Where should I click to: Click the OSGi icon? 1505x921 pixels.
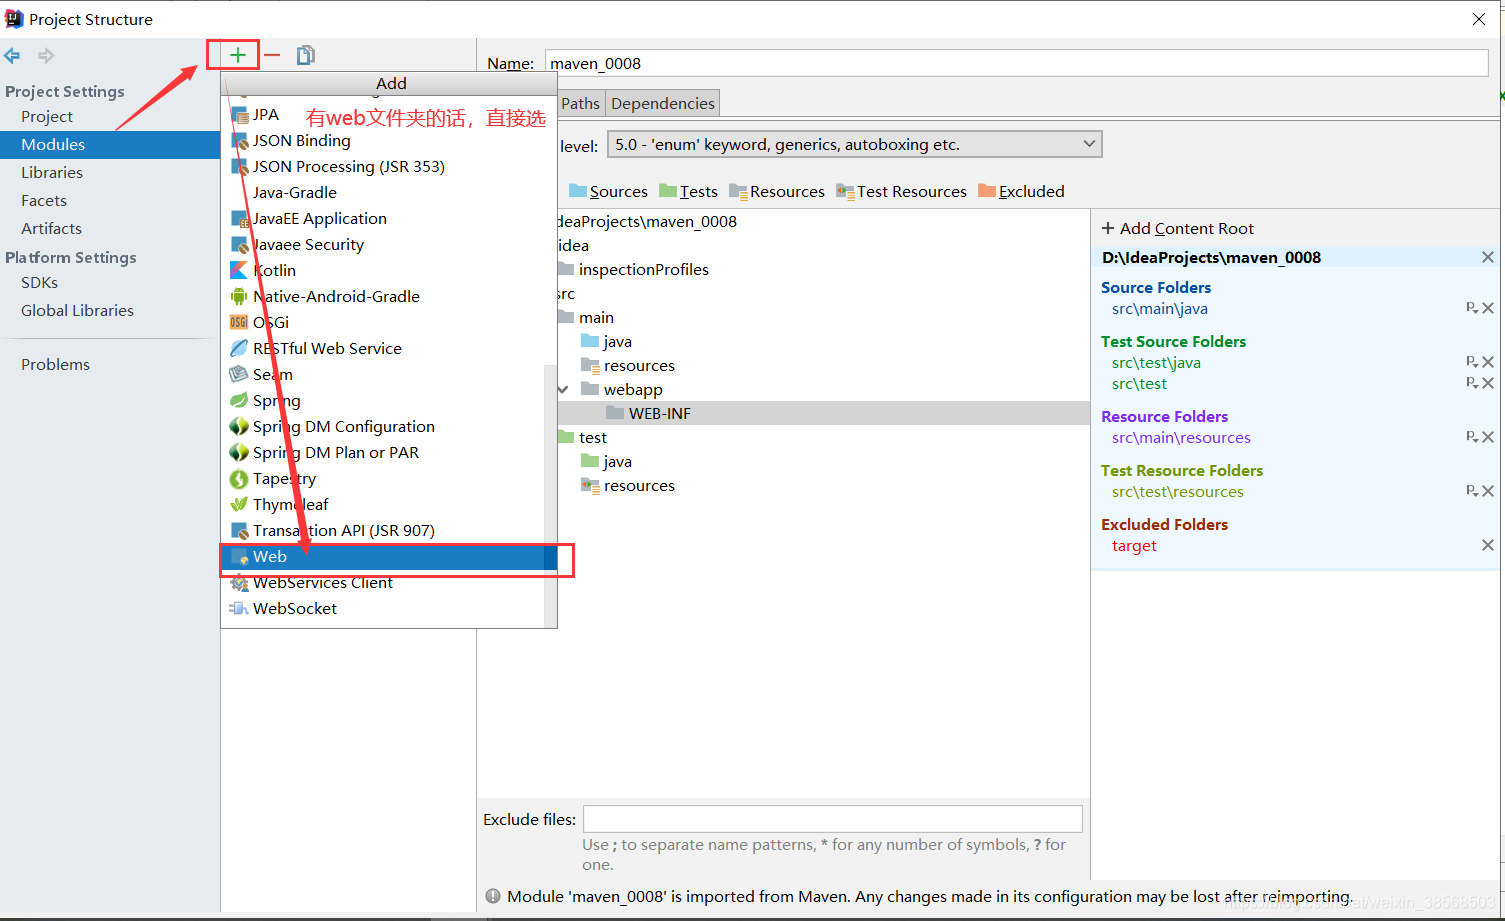[239, 323]
